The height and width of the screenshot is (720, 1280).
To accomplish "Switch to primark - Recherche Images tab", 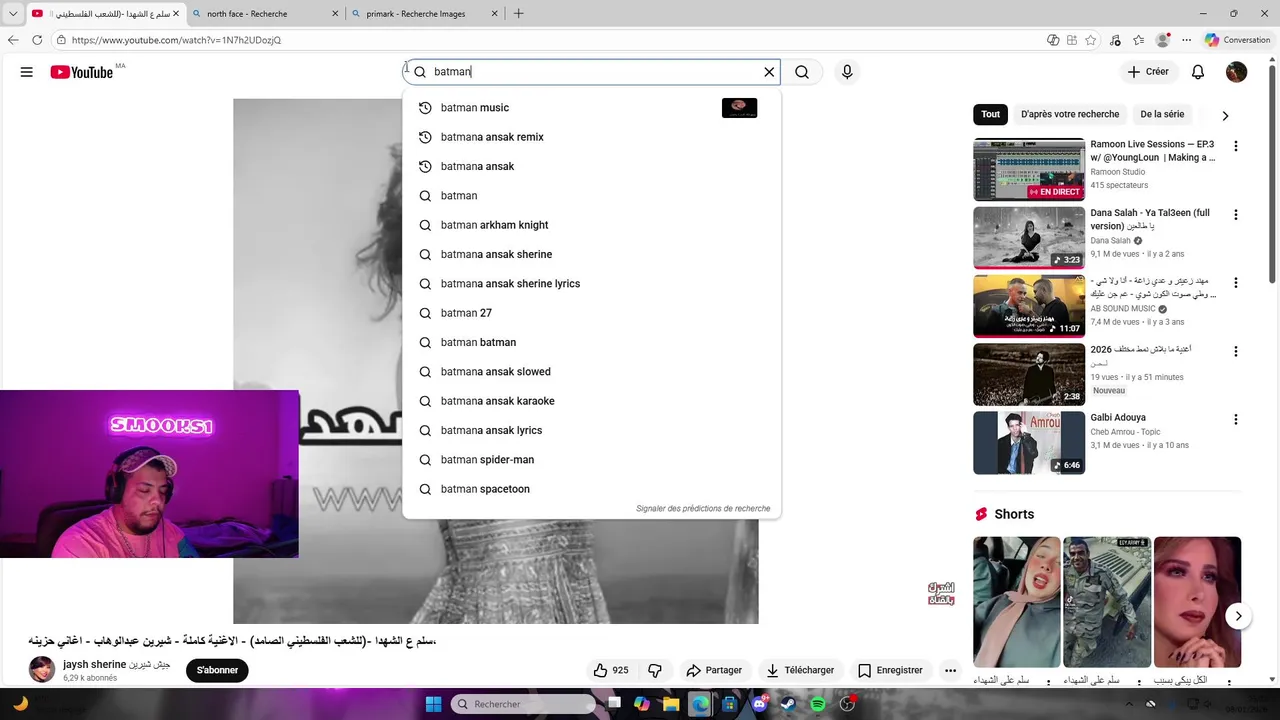I will (425, 14).
